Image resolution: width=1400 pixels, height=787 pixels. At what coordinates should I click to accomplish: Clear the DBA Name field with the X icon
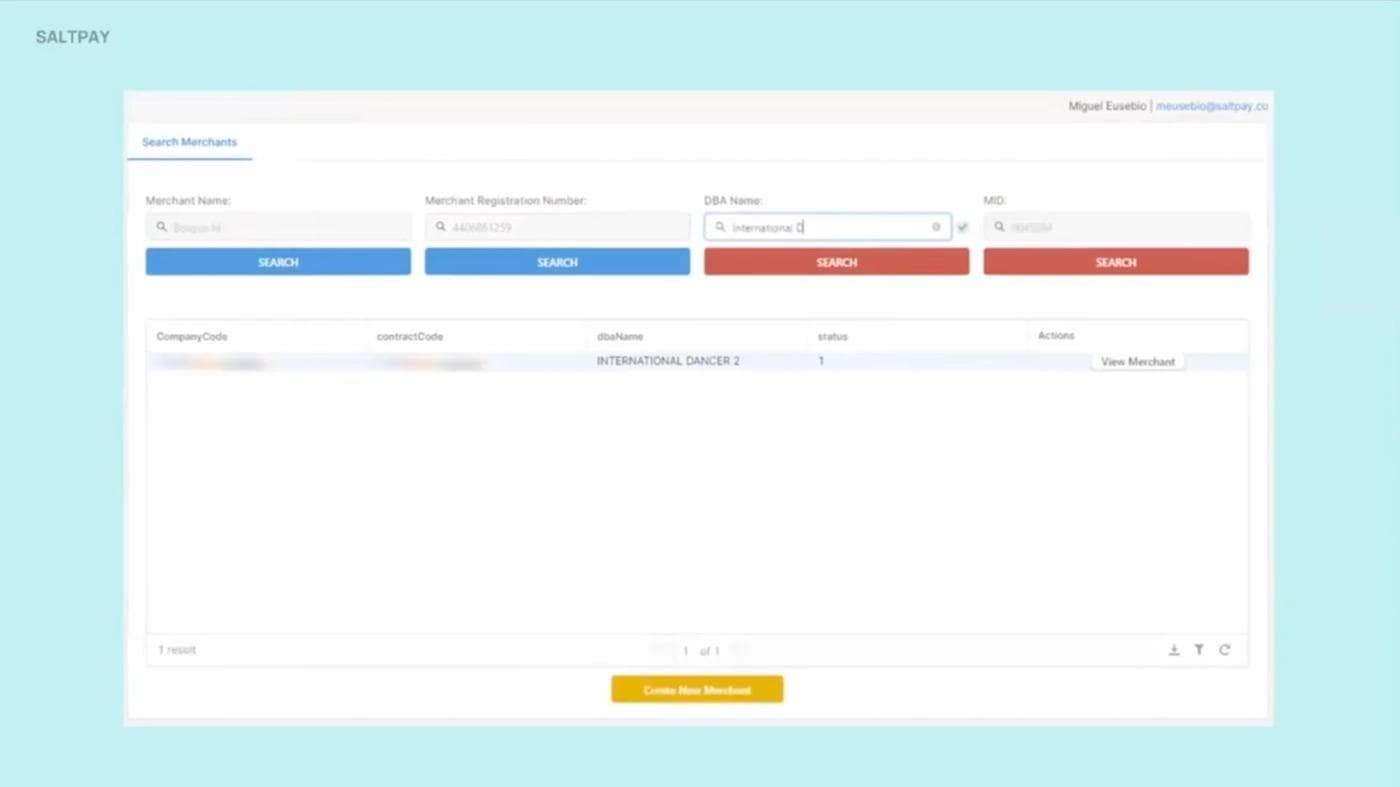coord(936,227)
